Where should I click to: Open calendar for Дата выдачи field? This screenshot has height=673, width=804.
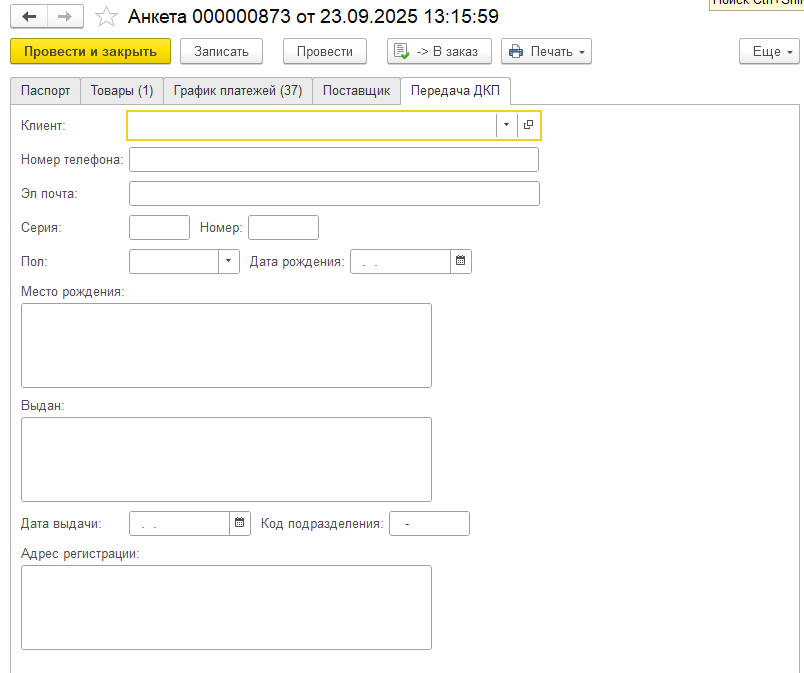click(x=240, y=523)
